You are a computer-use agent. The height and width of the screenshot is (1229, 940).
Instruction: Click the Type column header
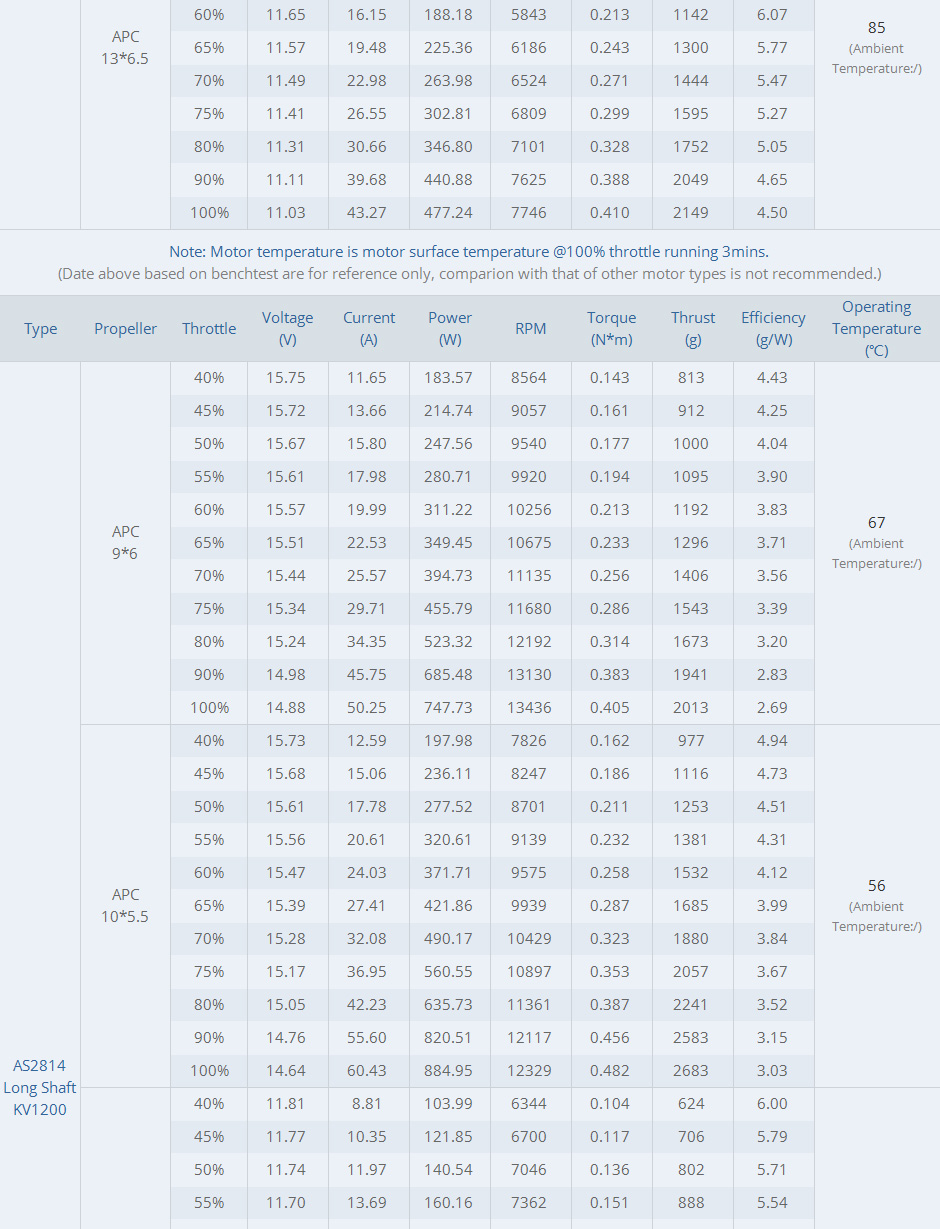coord(41,329)
